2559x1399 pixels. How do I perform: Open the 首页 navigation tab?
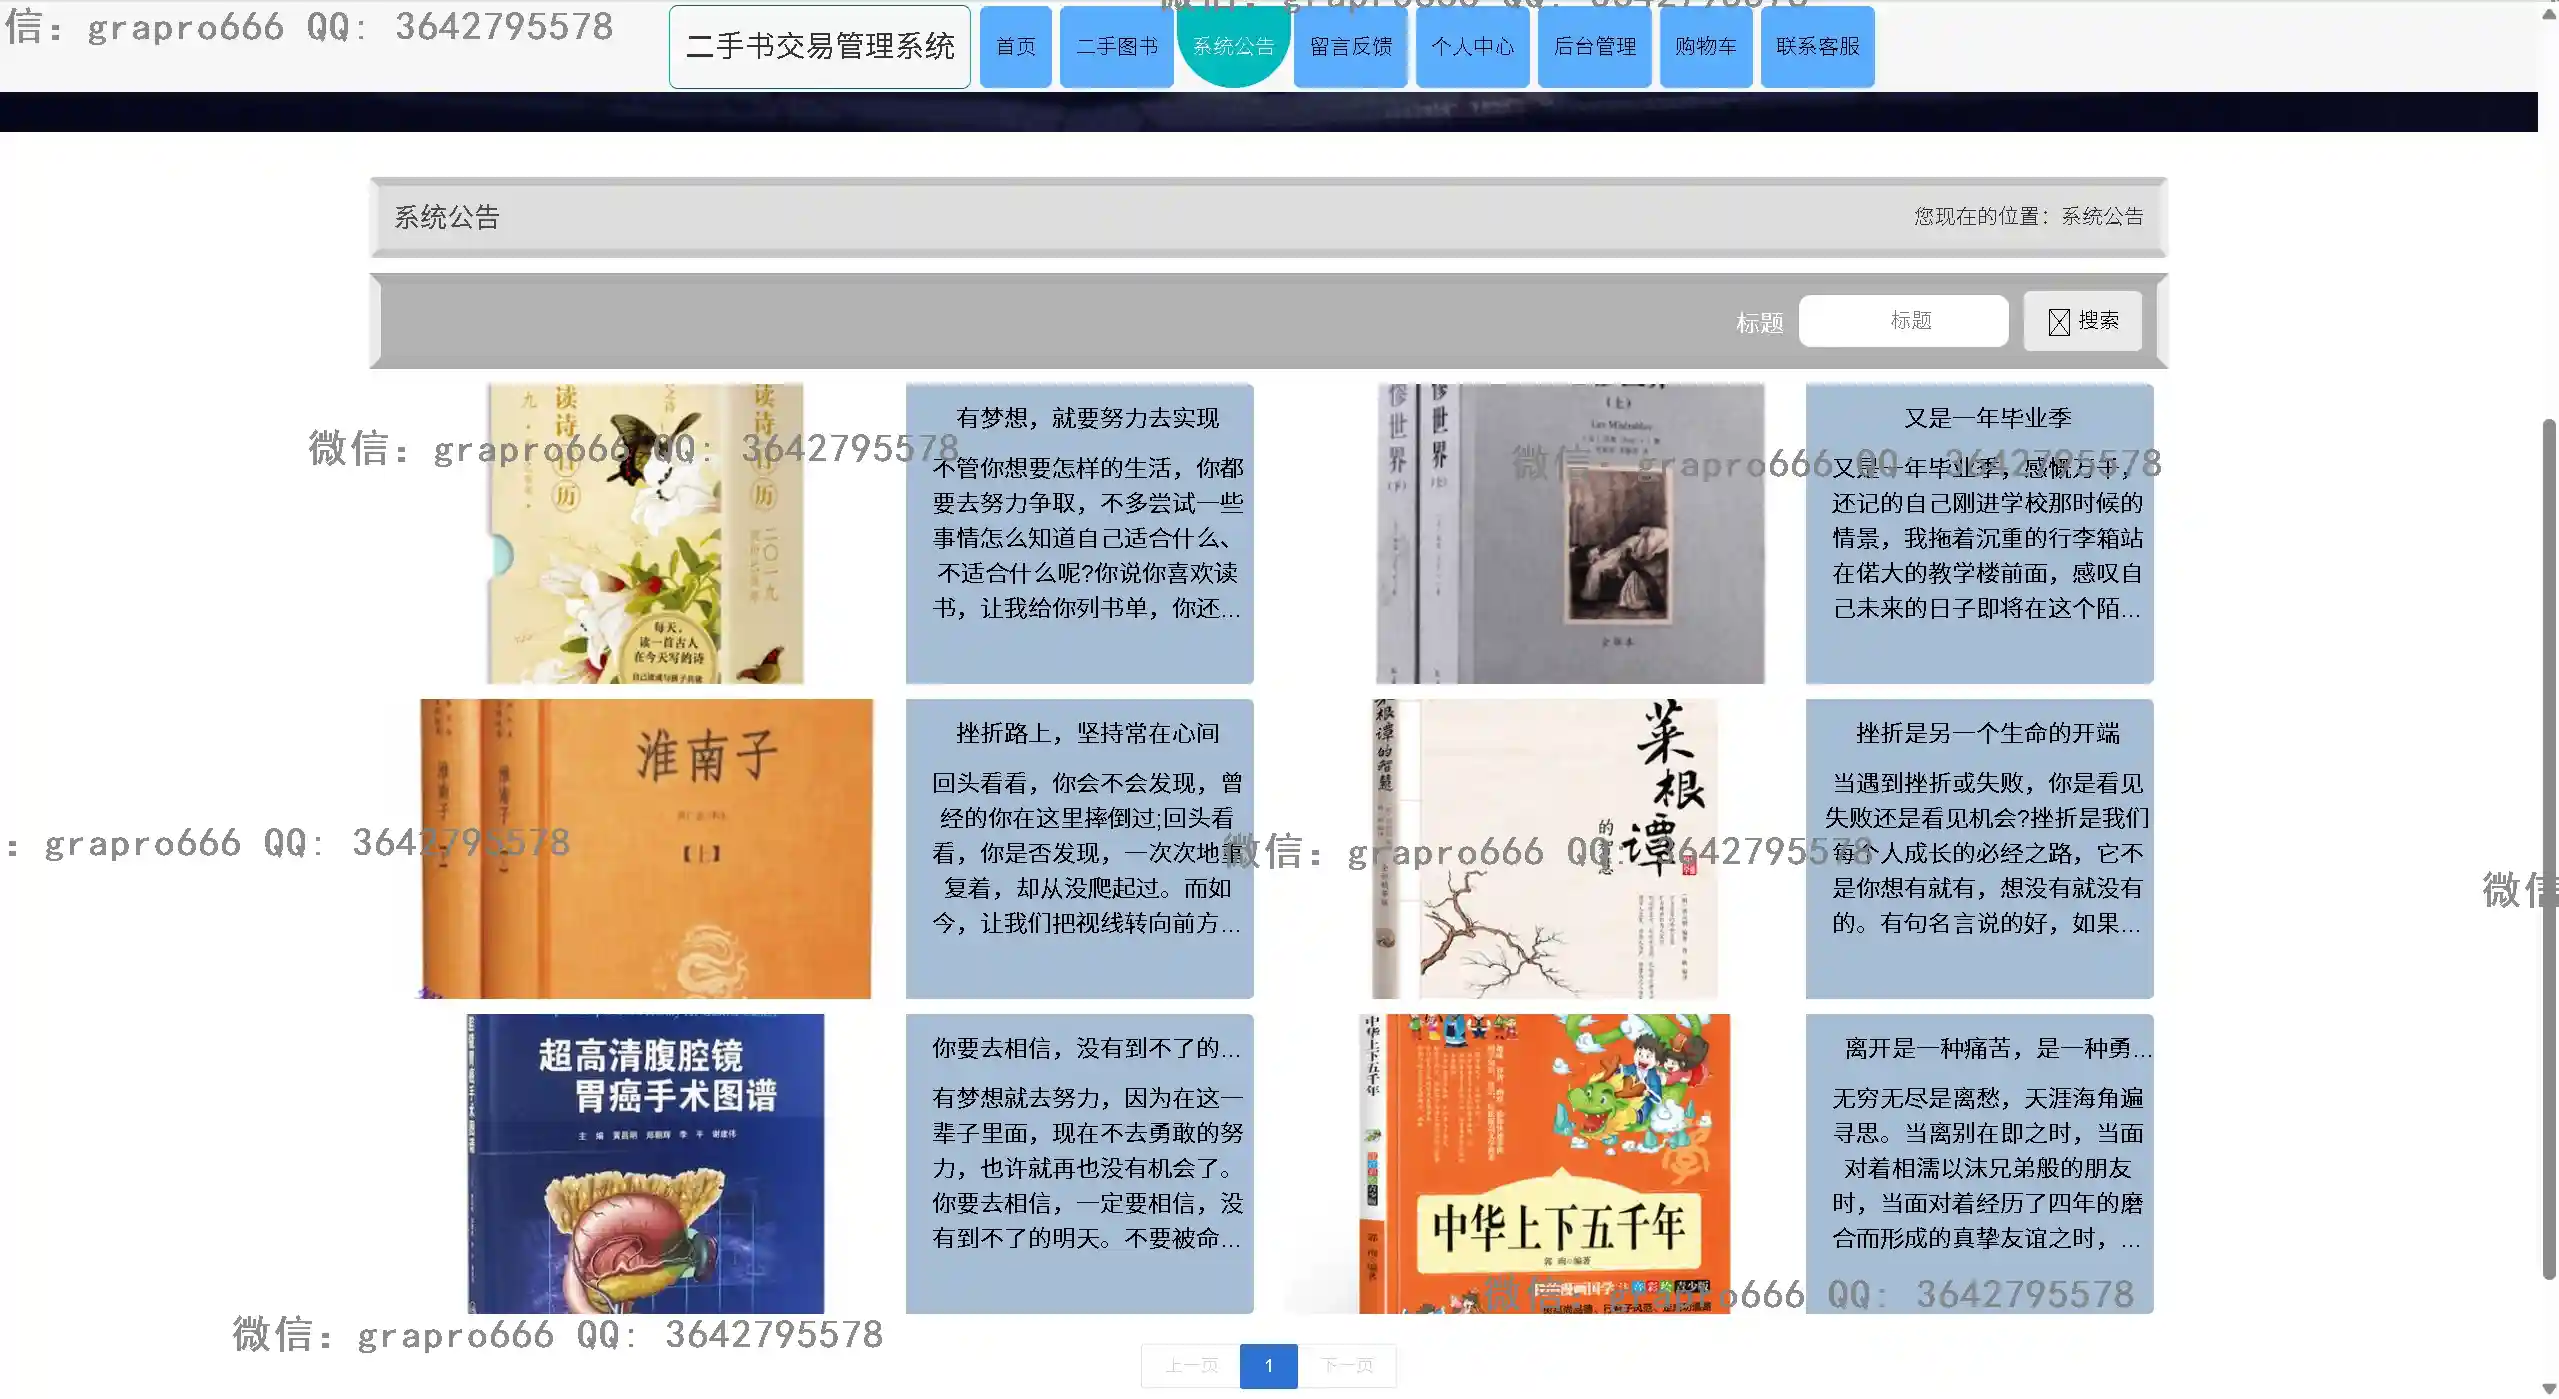click(1015, 47)
